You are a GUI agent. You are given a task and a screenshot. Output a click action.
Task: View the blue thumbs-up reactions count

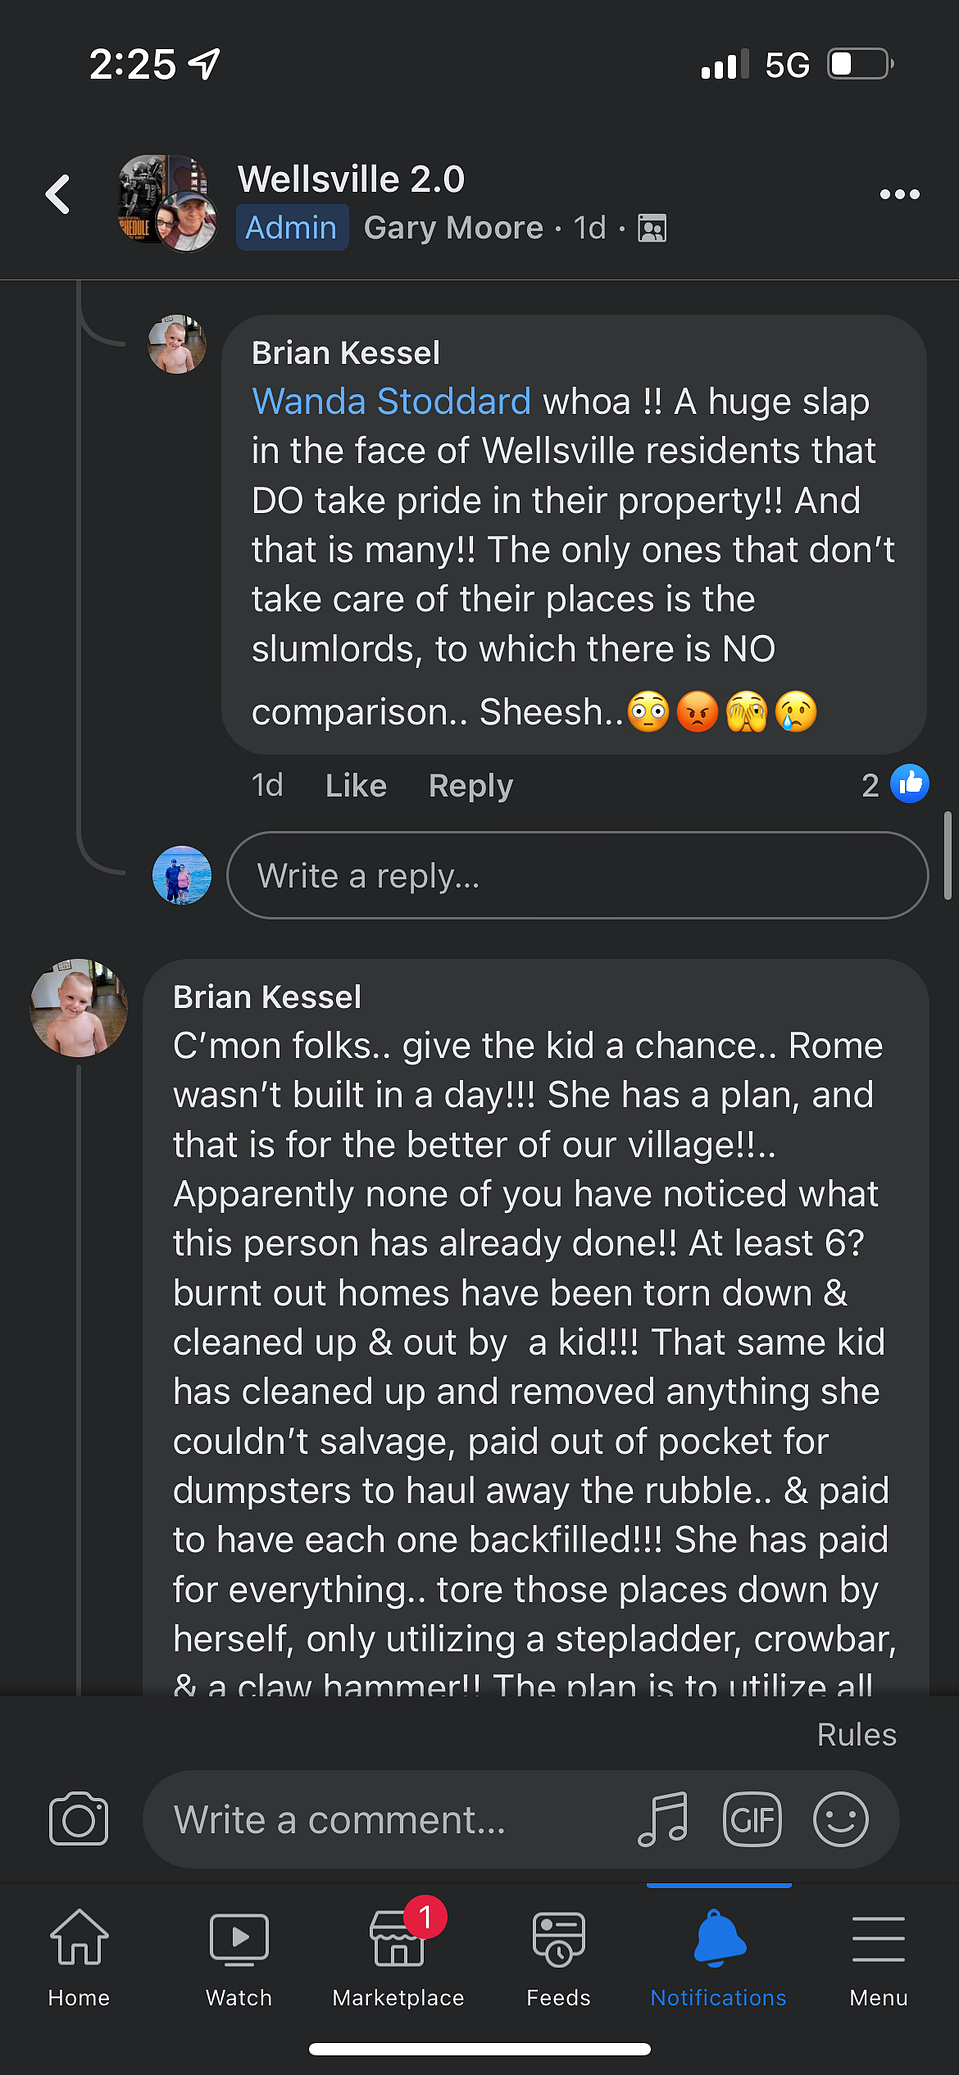tap(895, 784)
